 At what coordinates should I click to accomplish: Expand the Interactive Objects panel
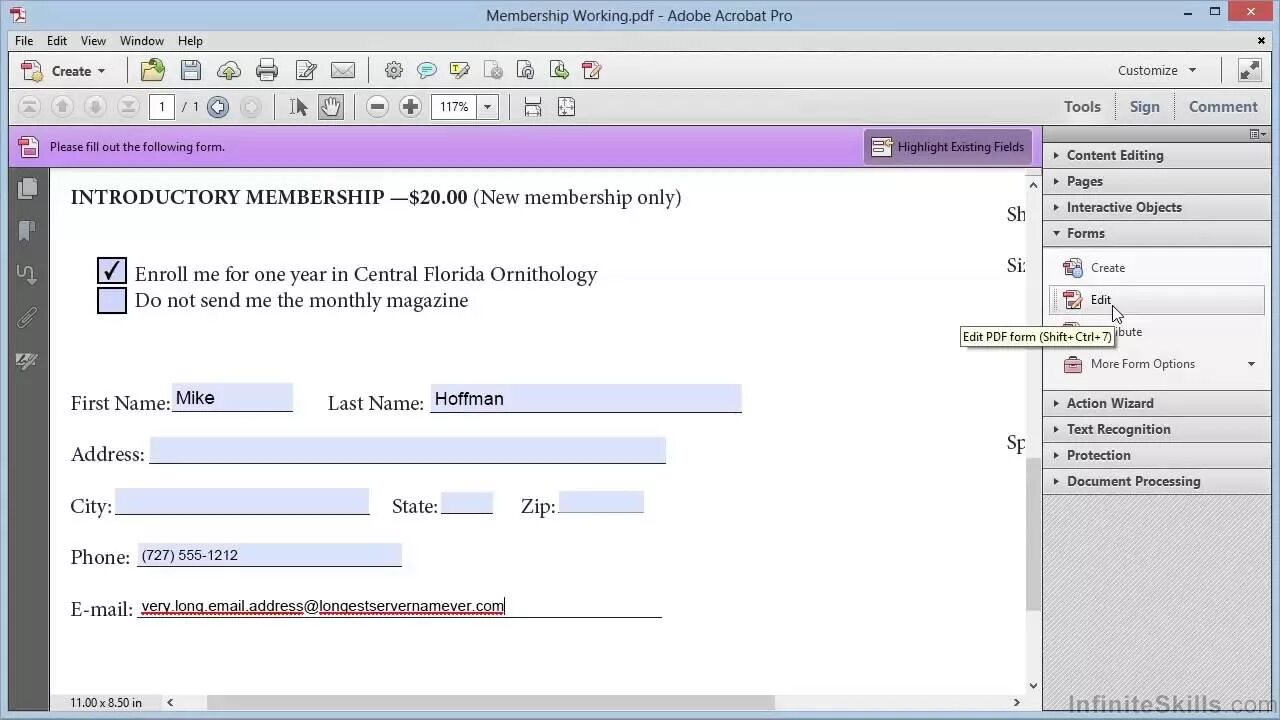click(x=1157, y=207)
